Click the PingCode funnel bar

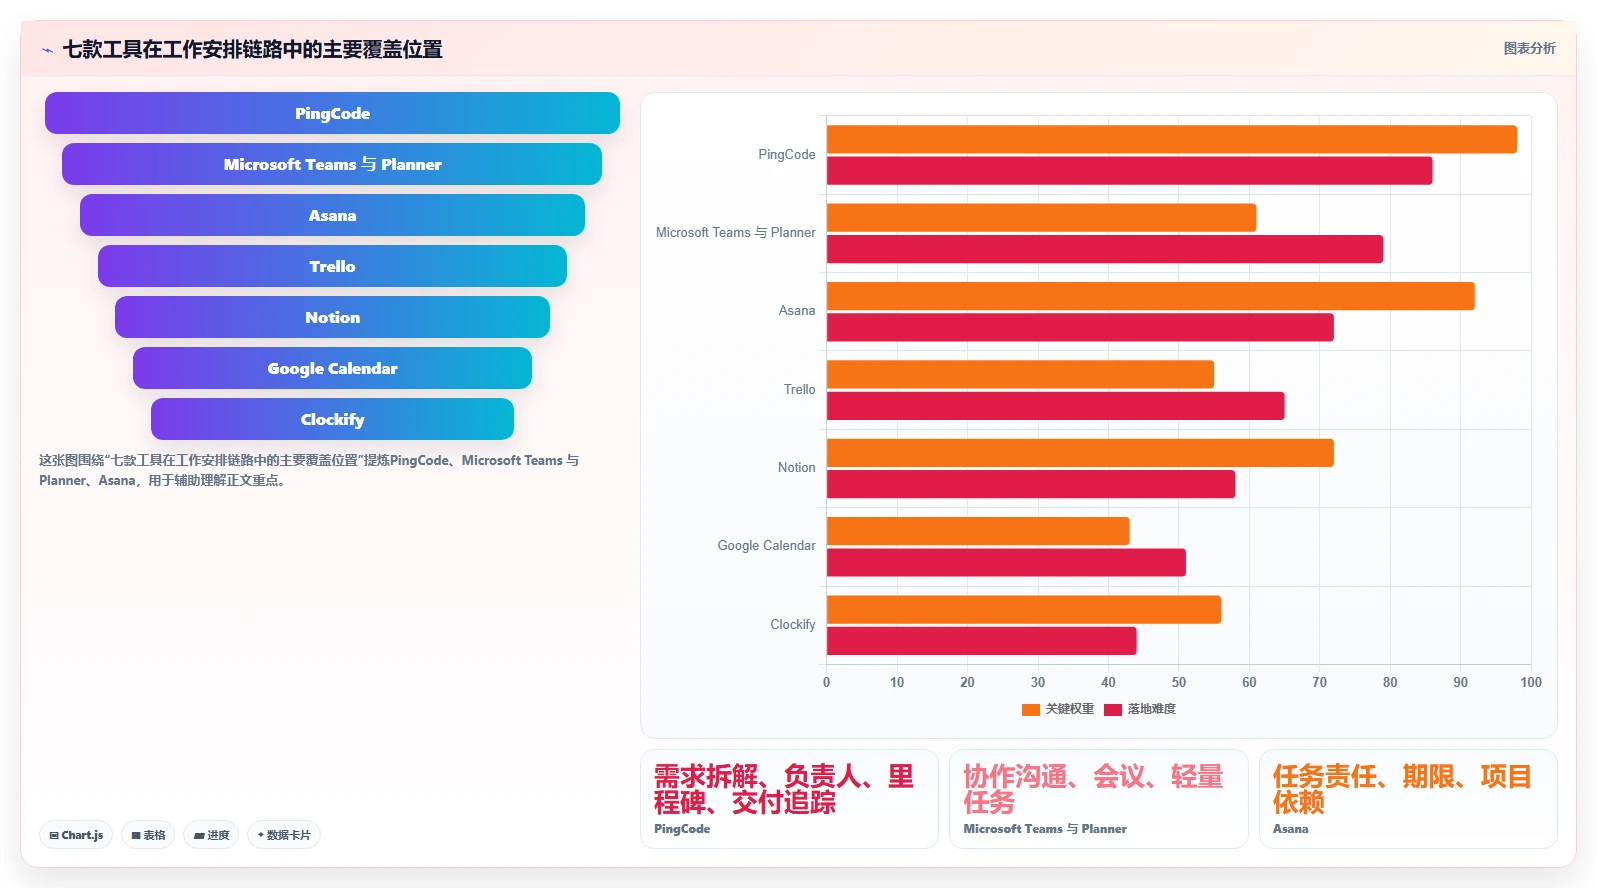tap(332, 113)
